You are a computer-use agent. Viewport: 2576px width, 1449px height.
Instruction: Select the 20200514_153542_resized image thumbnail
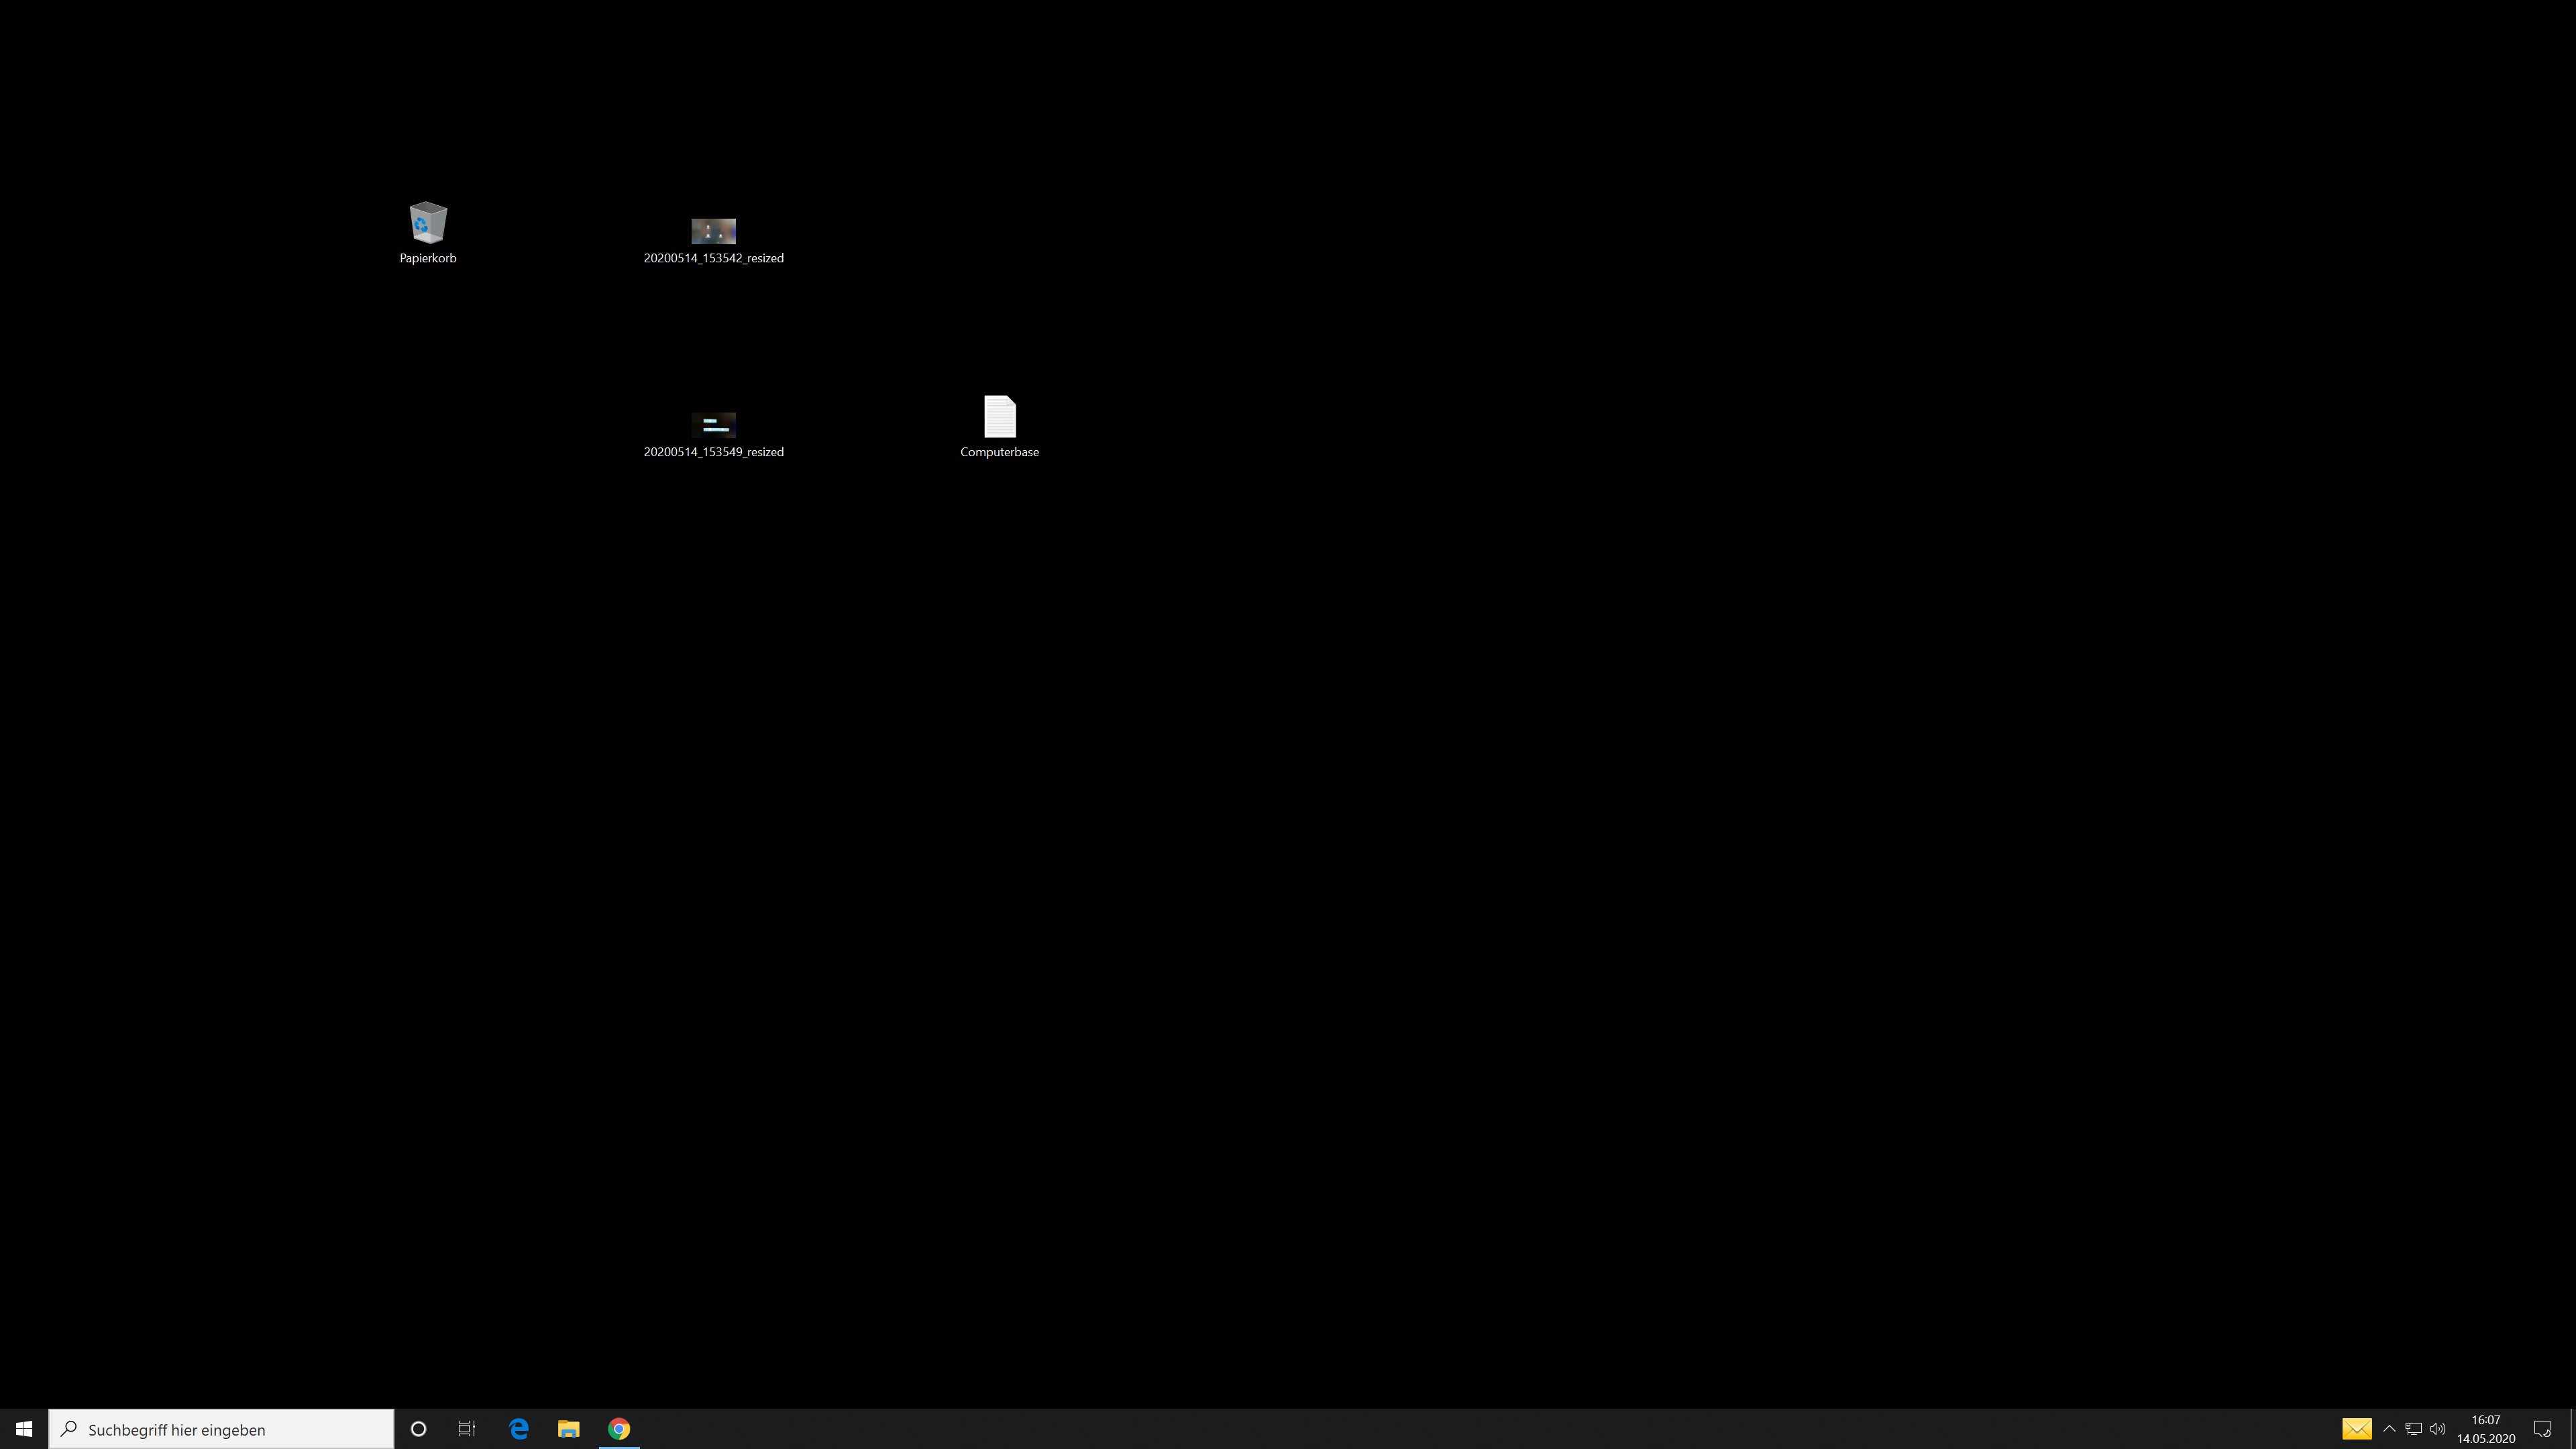click(713, 232)
